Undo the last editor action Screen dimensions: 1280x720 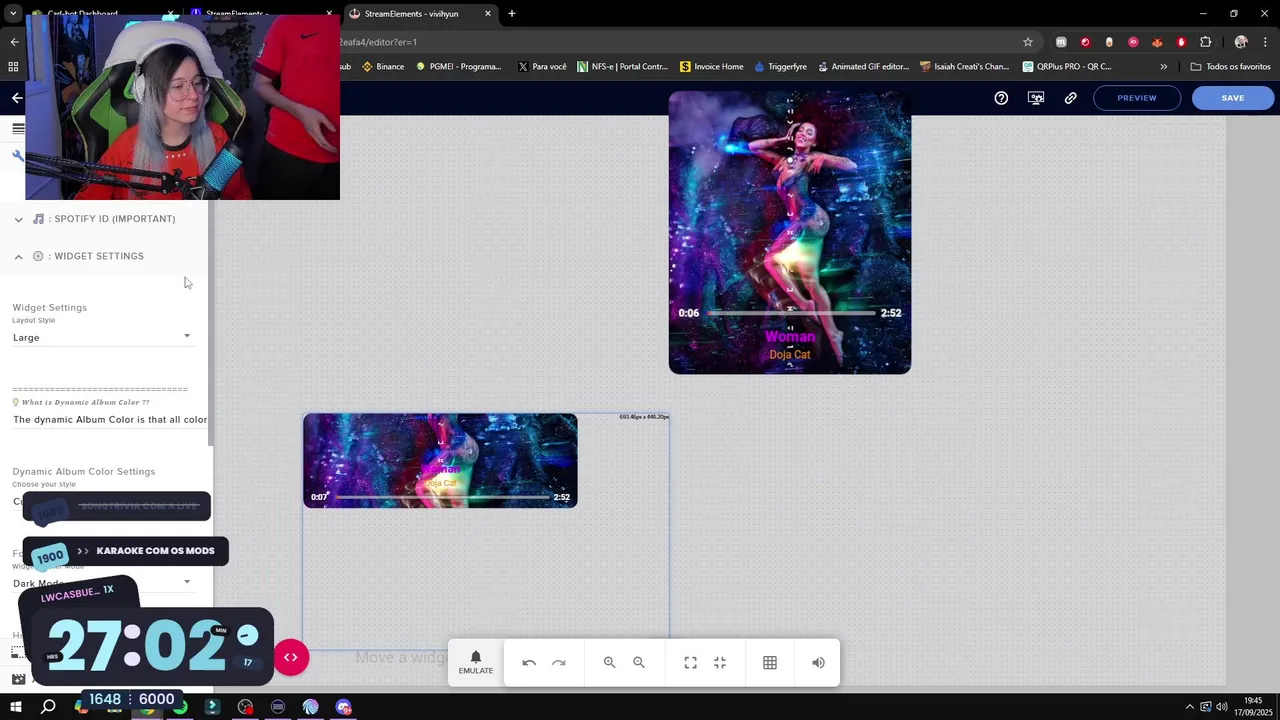point(529,663)
